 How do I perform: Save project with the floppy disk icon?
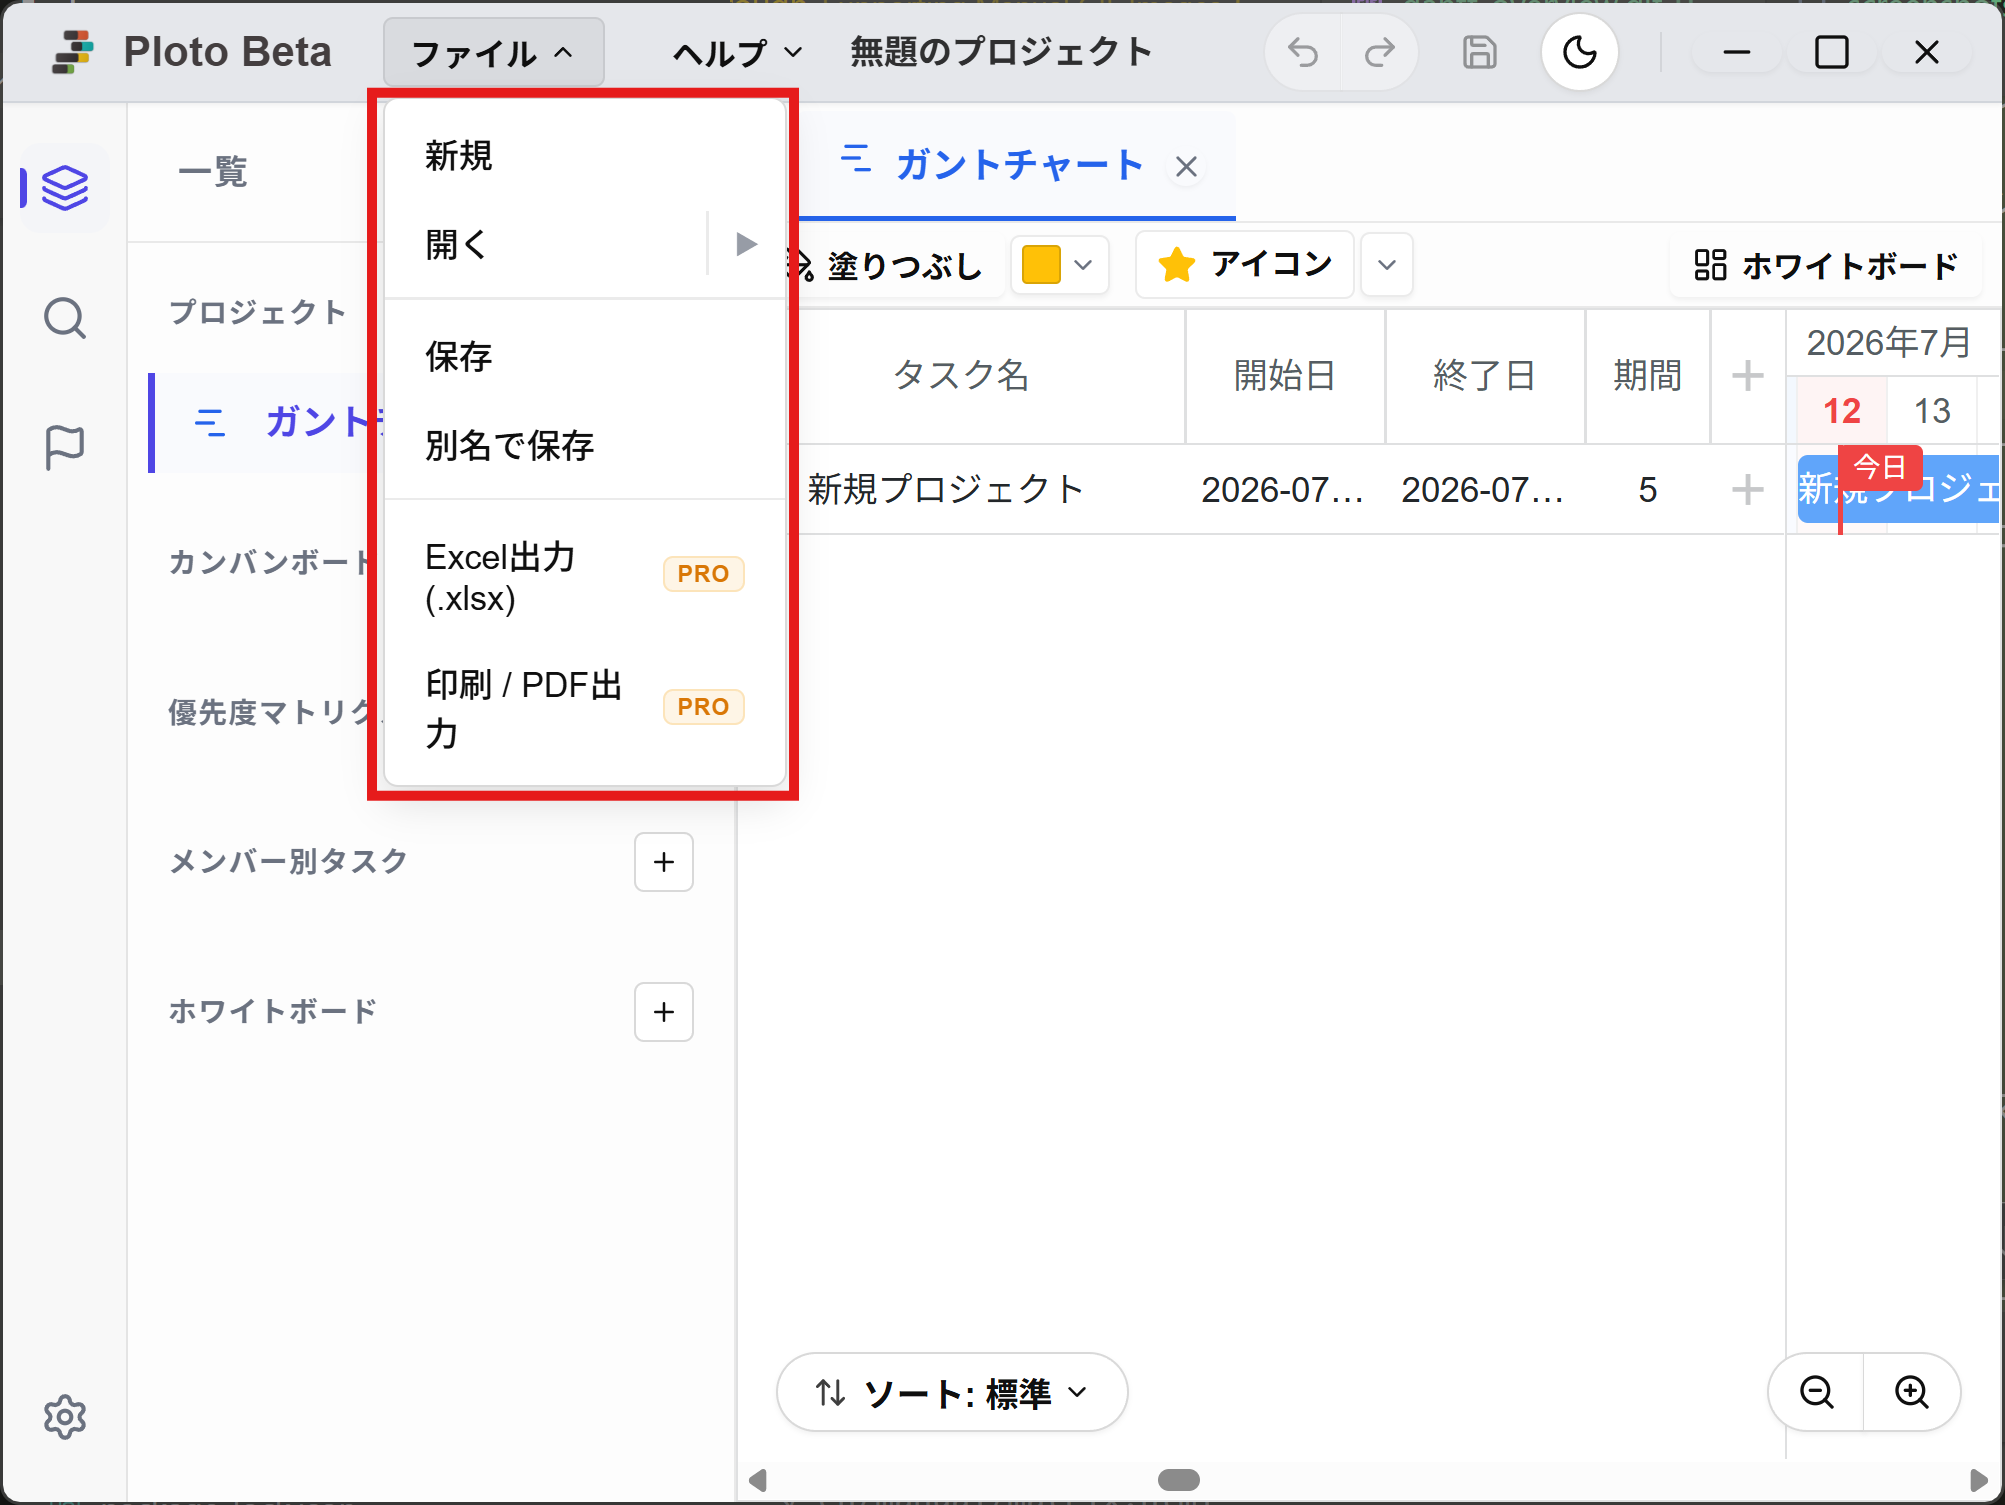point(1480,52)
